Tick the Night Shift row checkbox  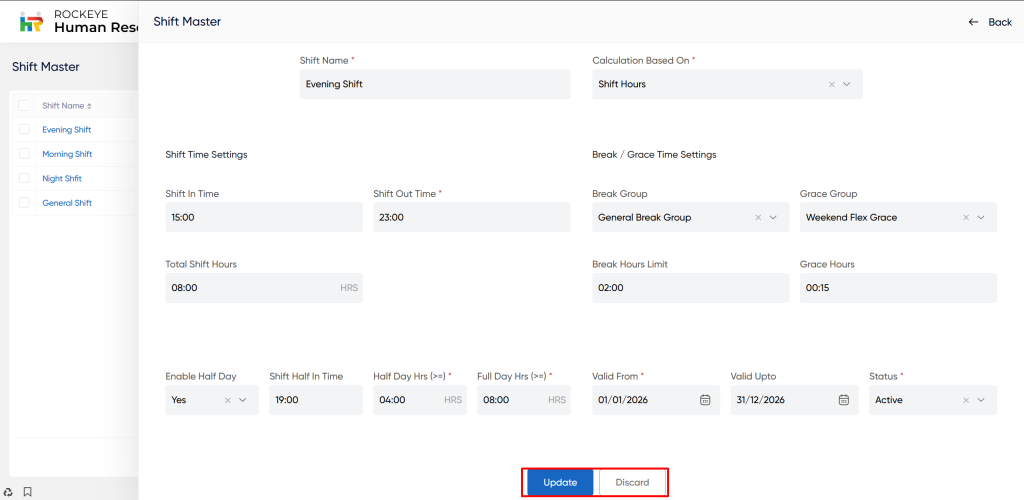click(x=24, y=179)
